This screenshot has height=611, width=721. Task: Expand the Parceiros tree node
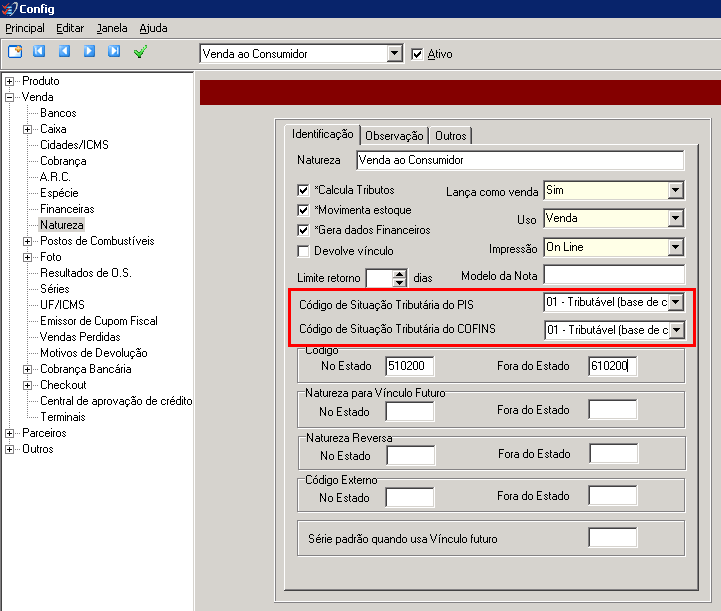9,433
